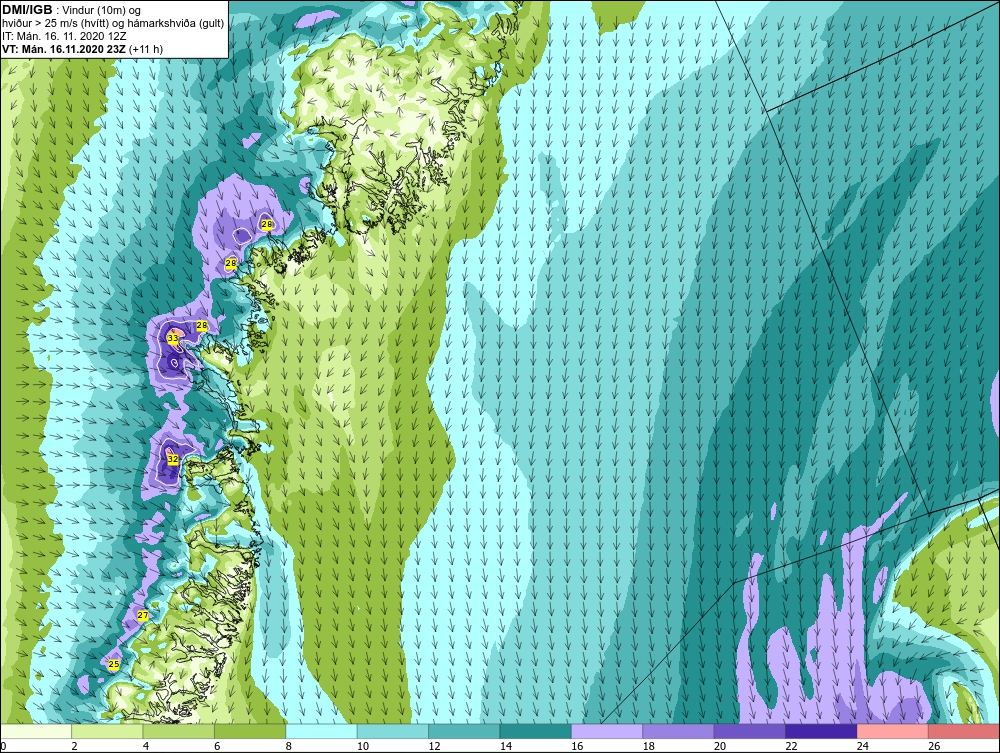Click the legend scale number 2
1000x753 pixels.
coord(75,746)
